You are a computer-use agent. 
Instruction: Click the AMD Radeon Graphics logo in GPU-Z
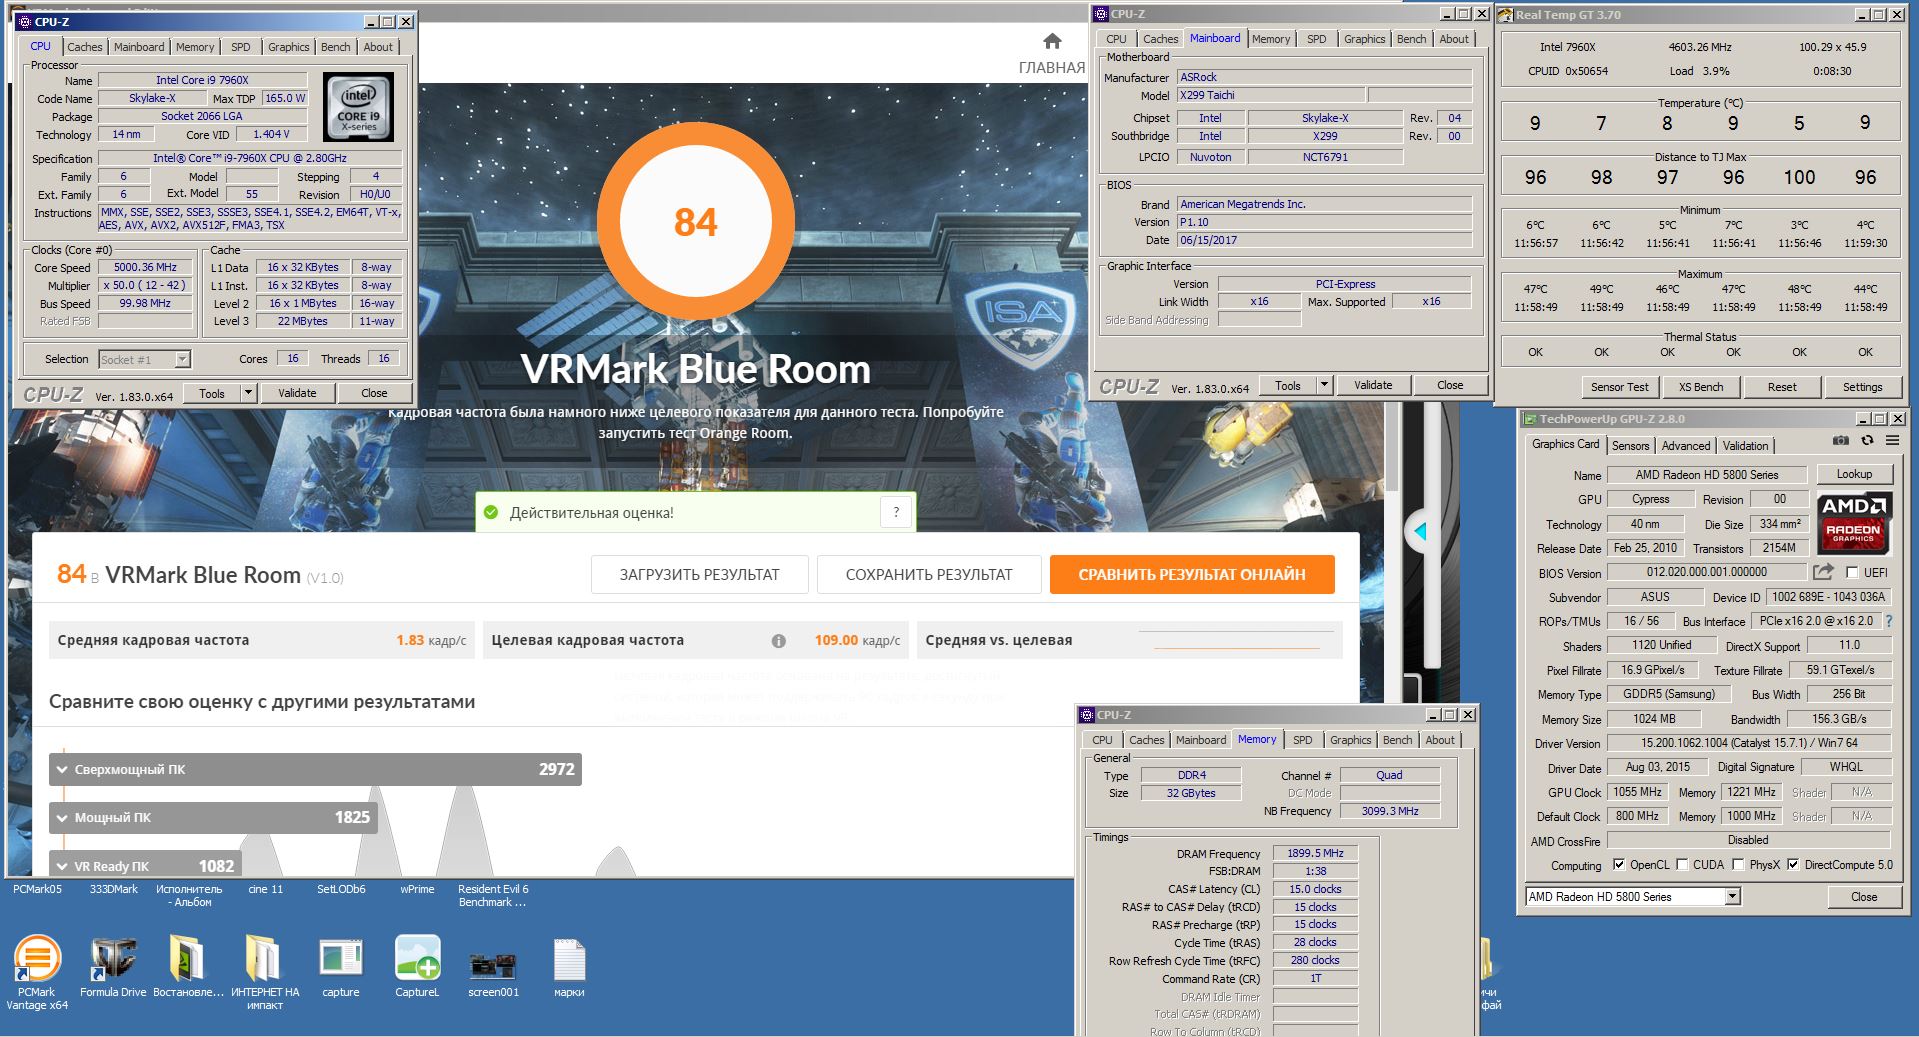1853,523
